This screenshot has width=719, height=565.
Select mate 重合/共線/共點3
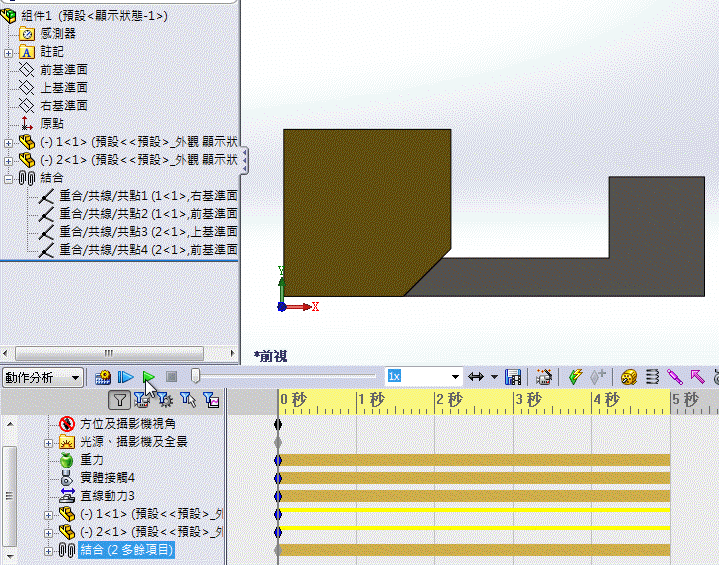148,232
